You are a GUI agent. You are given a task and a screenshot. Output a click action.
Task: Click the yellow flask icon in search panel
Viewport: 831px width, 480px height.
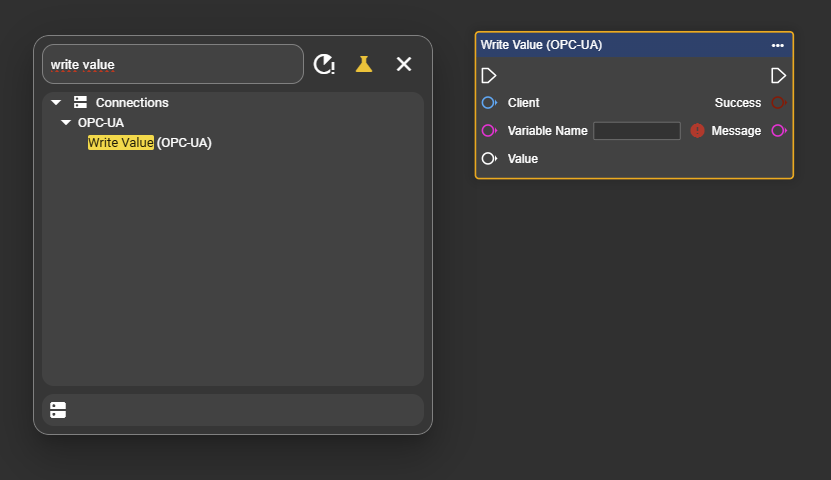pyautogui.click(x=364, y=64)
